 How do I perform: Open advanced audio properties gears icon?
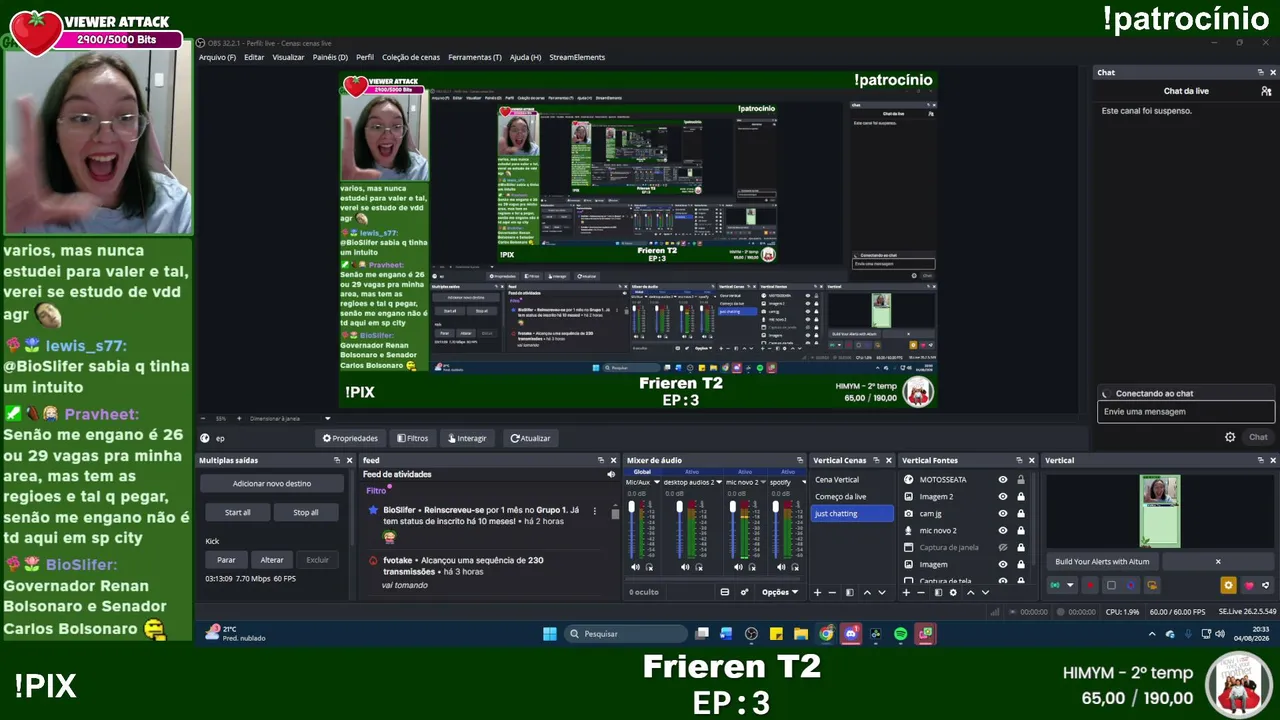coord(744,592)
